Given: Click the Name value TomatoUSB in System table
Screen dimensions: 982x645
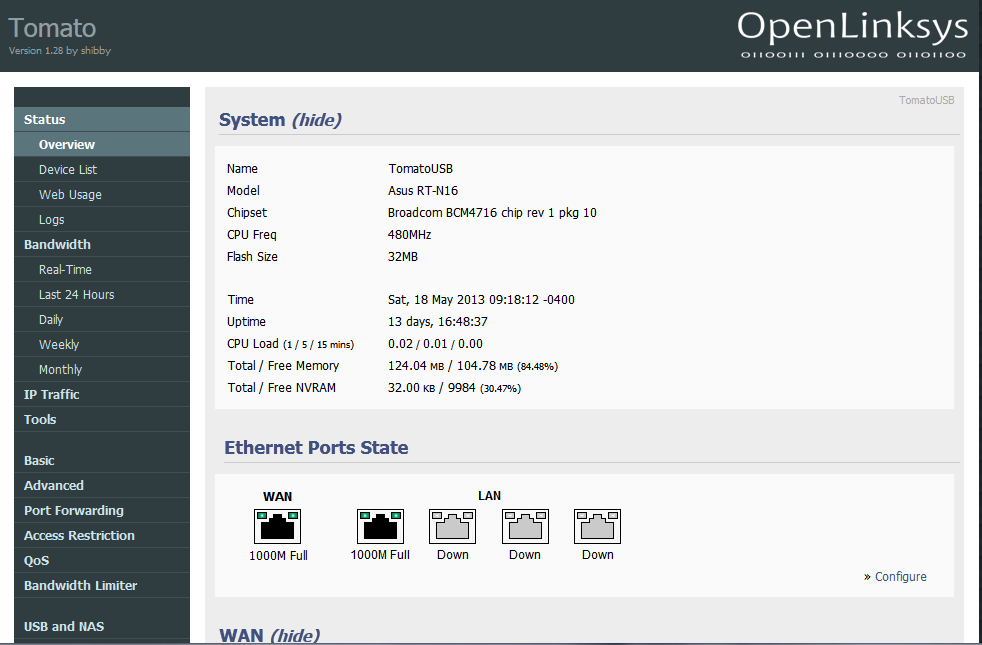Looking at the screenshot, I should [x=420, y=168].
